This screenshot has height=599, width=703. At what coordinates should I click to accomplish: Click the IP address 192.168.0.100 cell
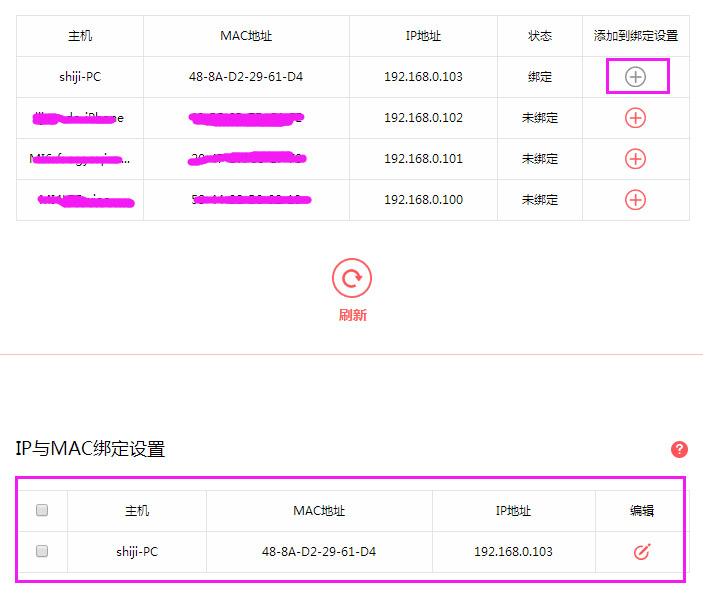423,200
